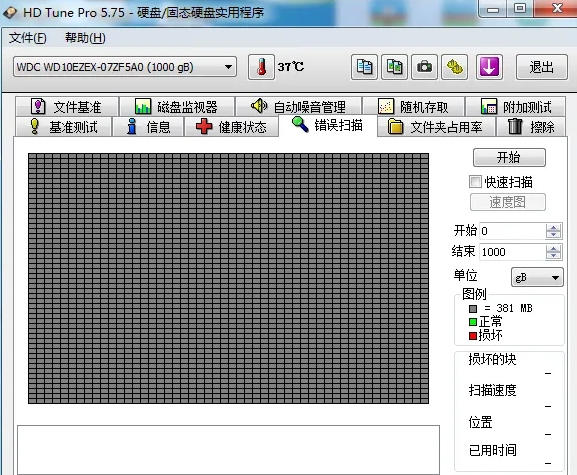Switch to the 基准测试 benchmark tab
Screen dimensions: 577x475
click(64, 127)
